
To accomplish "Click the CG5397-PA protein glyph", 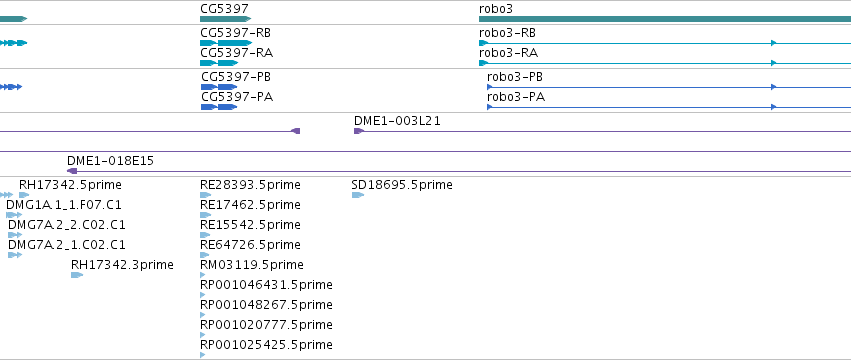I will coord(219,107).
